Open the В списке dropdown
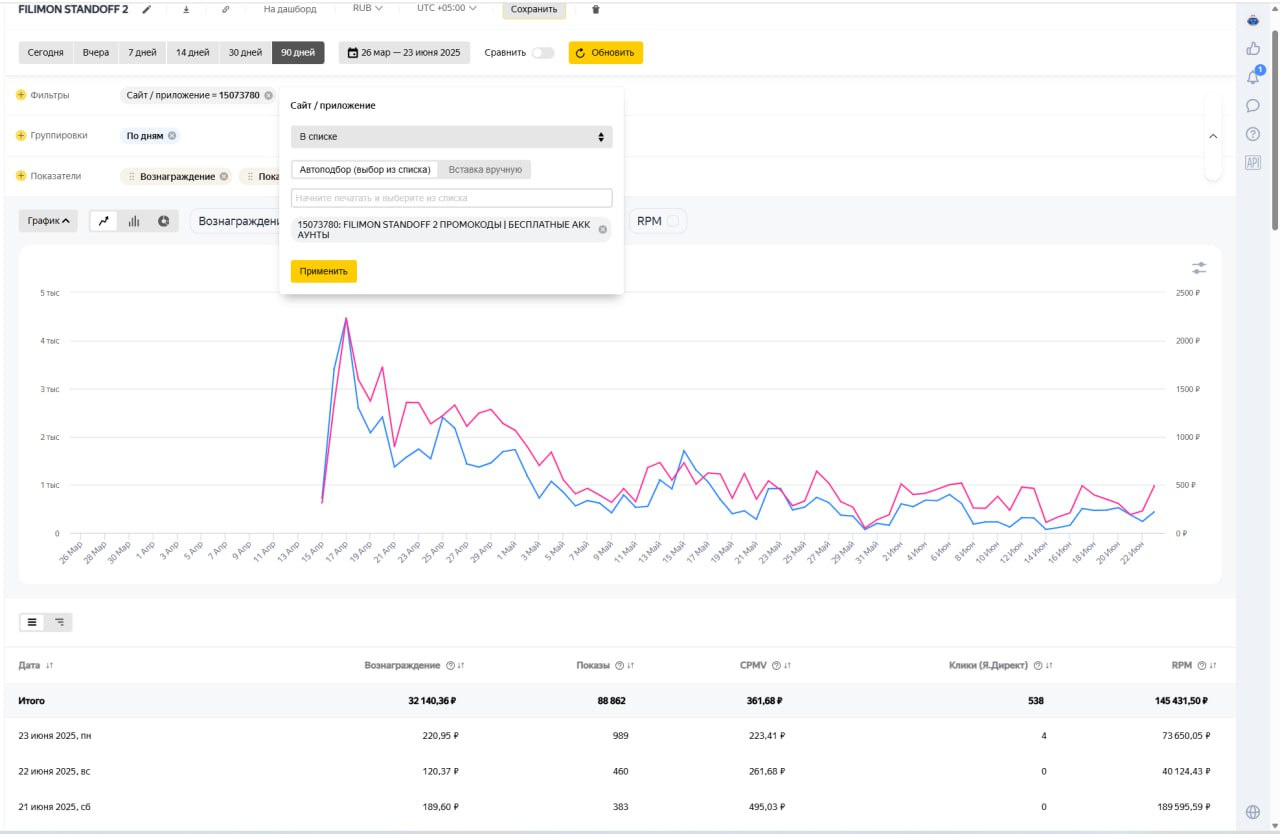The width and height of the screenshot is (1280, 834). coord(451,137)
